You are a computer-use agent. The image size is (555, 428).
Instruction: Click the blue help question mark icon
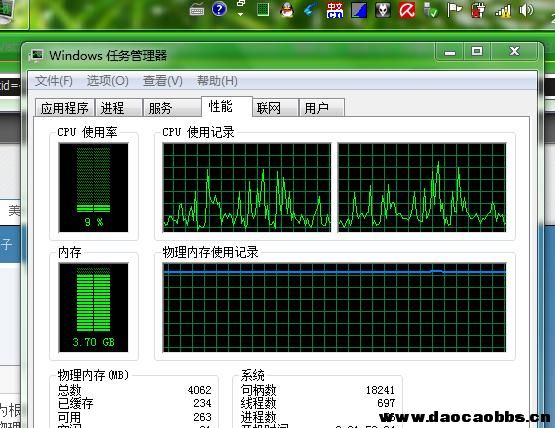point(219,9)
